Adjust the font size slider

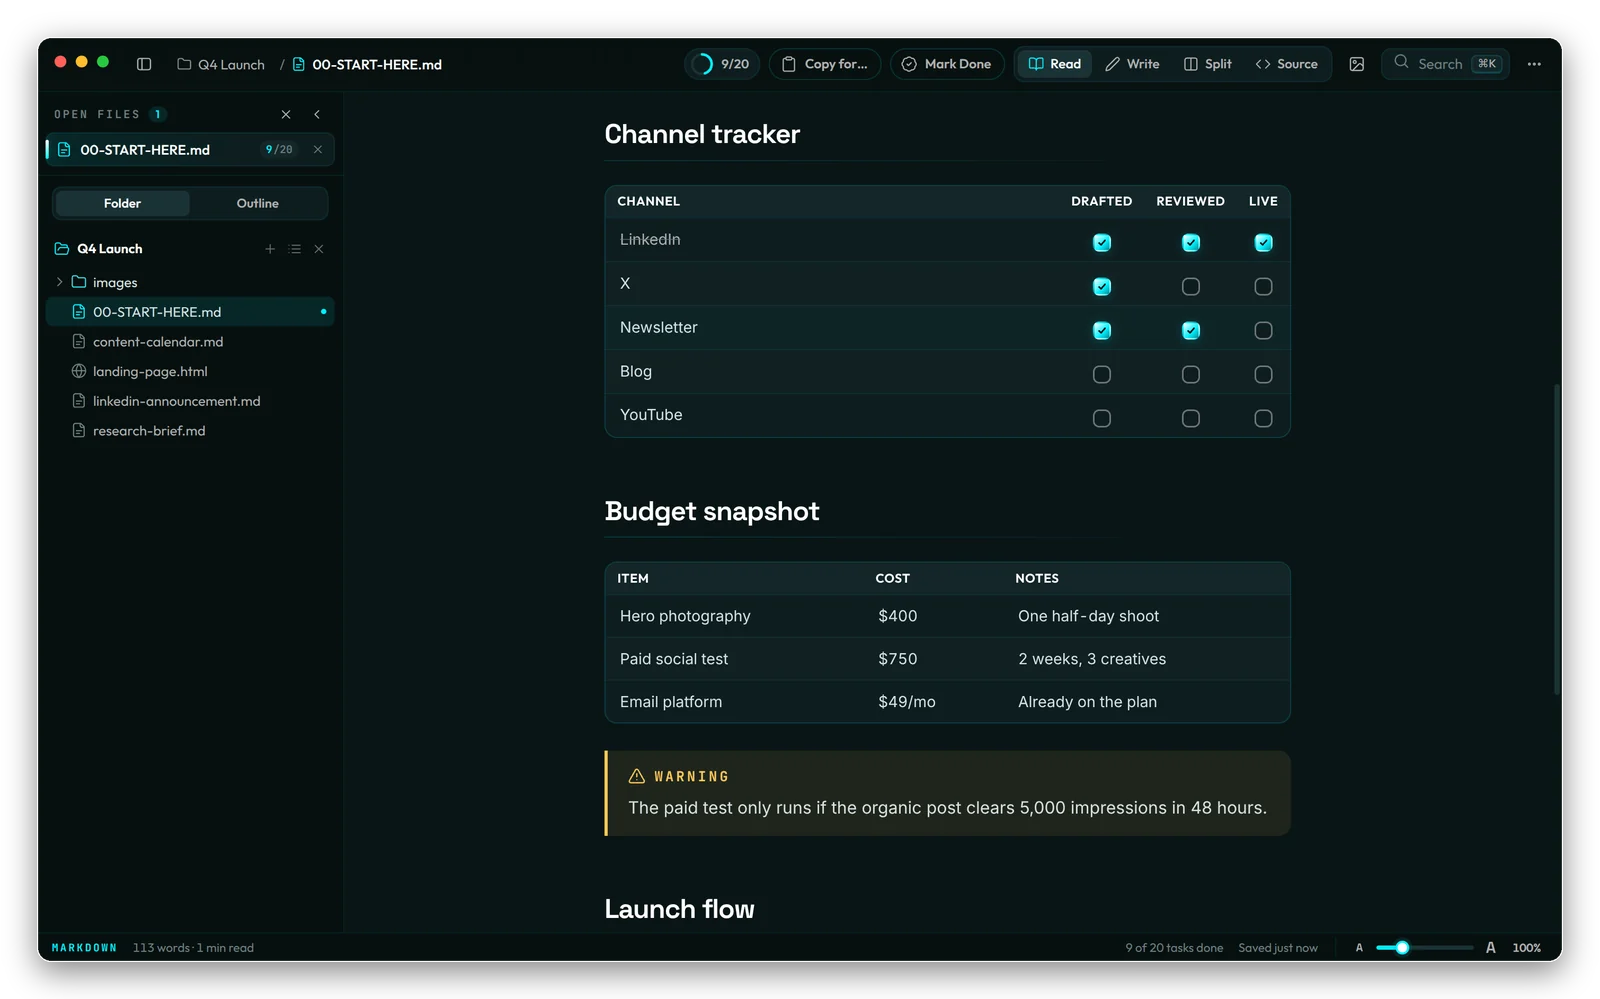pos(1424,948)
